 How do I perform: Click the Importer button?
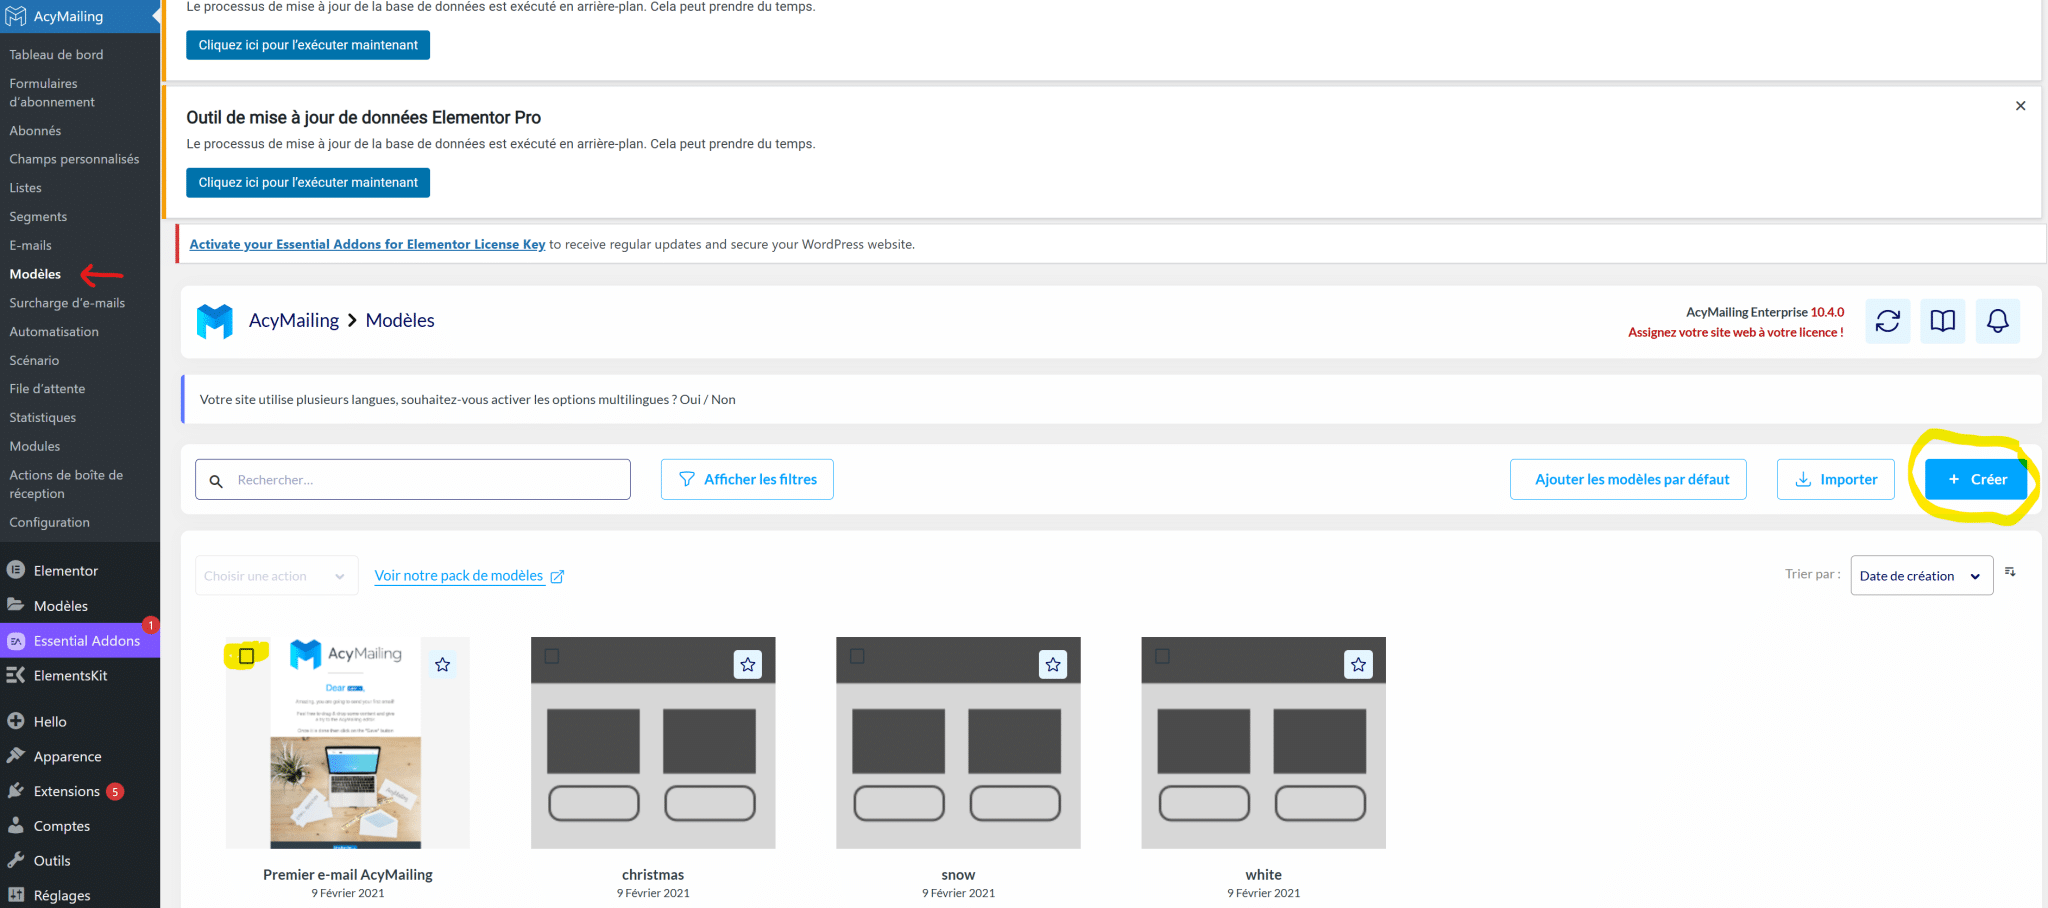click(x=1835, y=479)
